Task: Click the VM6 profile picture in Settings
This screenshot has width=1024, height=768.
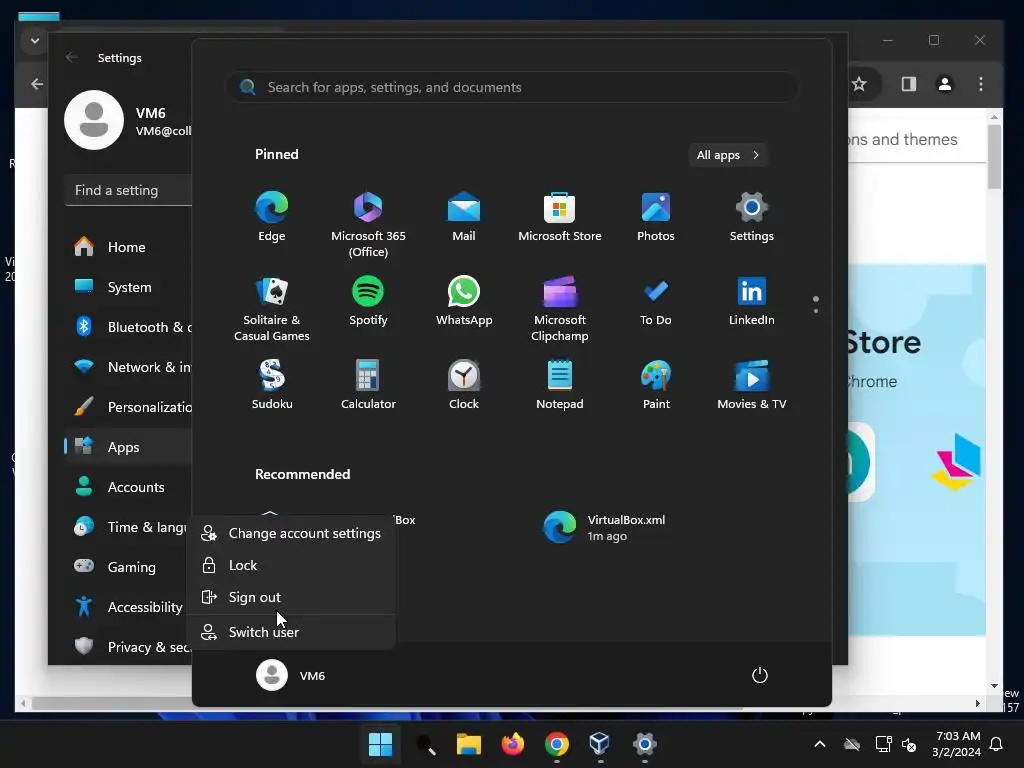Action: coord(94,120)
